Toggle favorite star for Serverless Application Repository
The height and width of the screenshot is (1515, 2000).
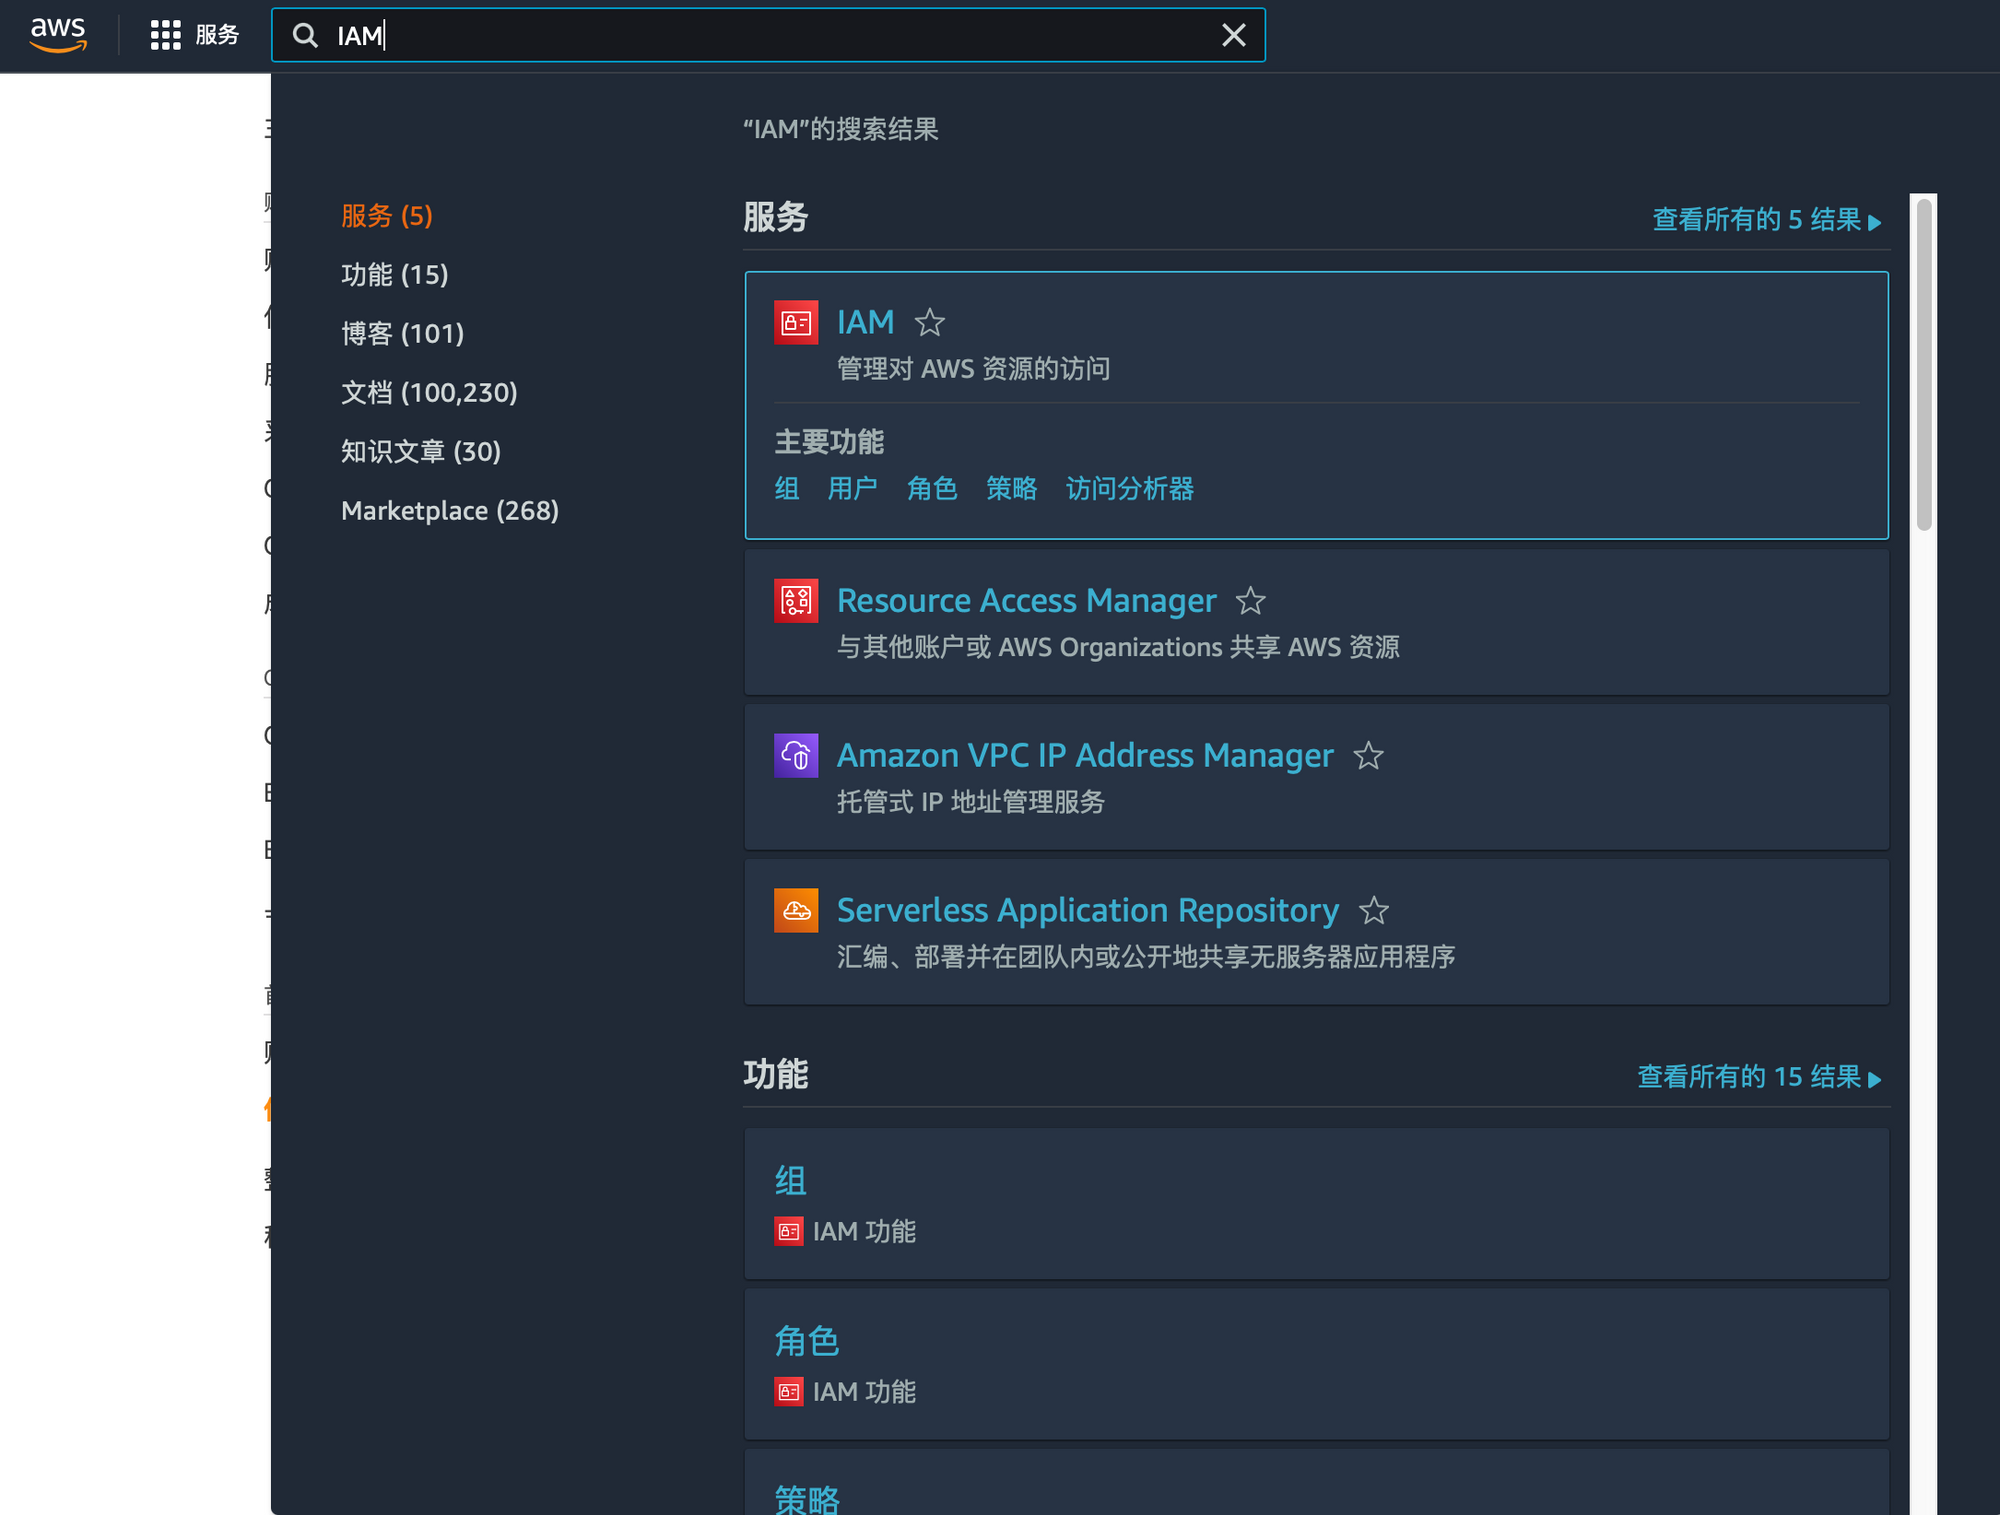tap(1373, 911)
